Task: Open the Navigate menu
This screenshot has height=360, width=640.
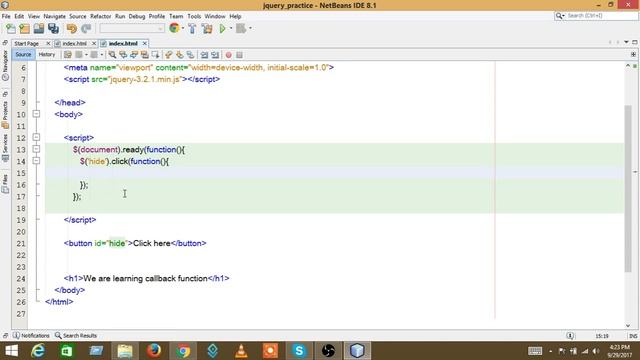Action: [x=55, y=16]
